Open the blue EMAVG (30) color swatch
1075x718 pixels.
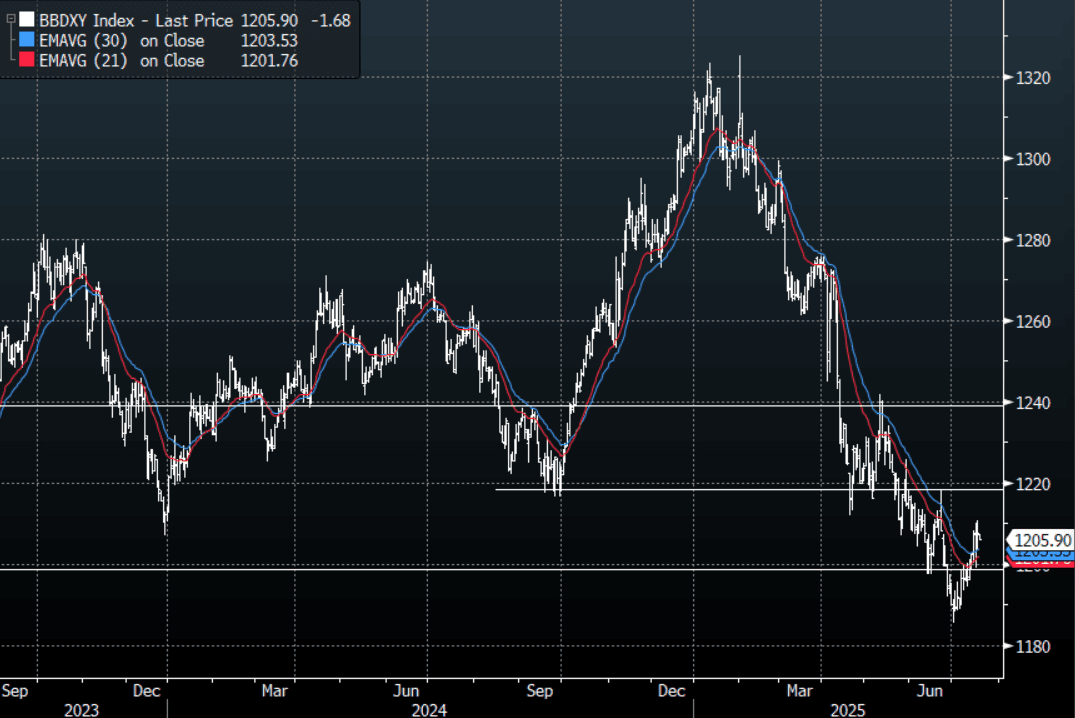click(x=25, y=41)
